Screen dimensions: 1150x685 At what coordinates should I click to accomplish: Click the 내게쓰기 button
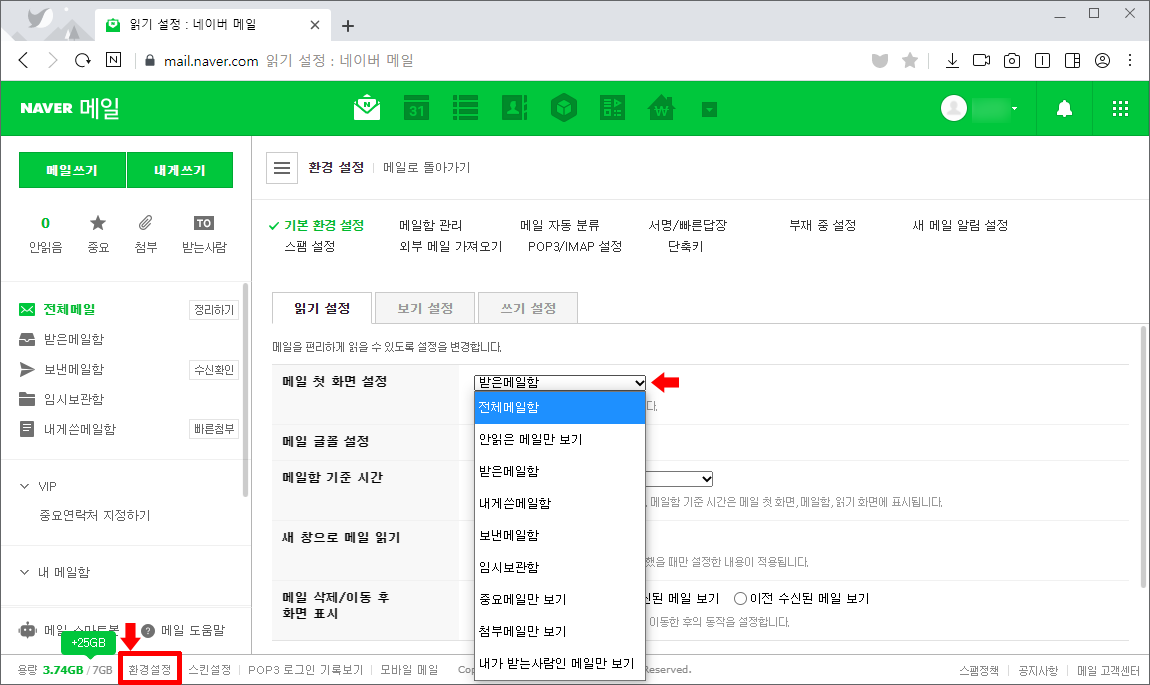(x=180, y=170)
